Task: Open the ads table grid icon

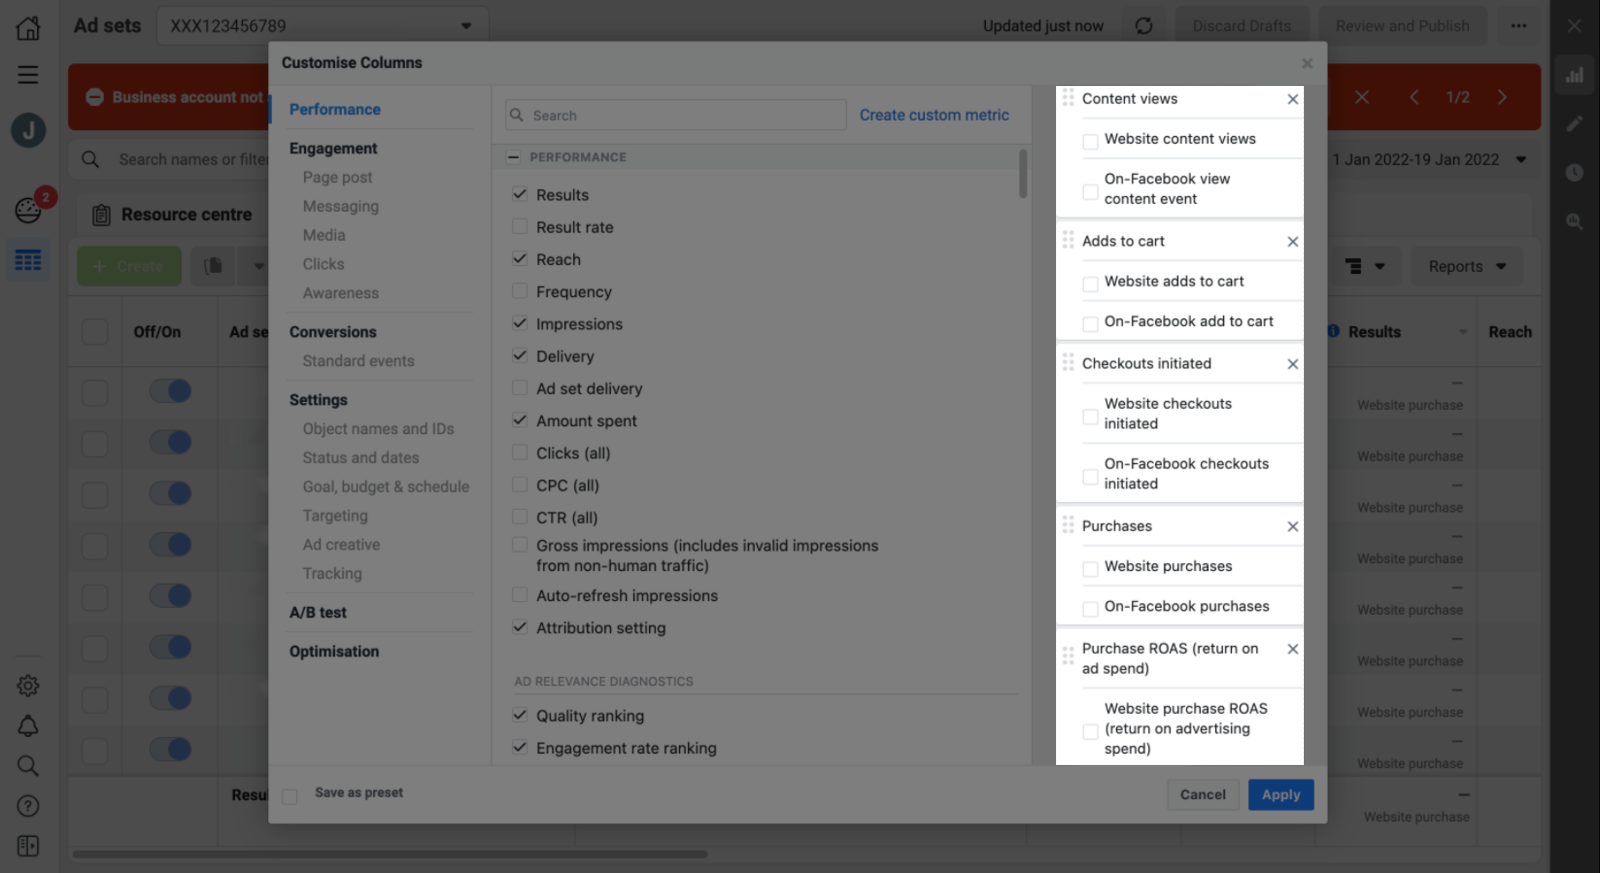Action: [x=28, y=261]
